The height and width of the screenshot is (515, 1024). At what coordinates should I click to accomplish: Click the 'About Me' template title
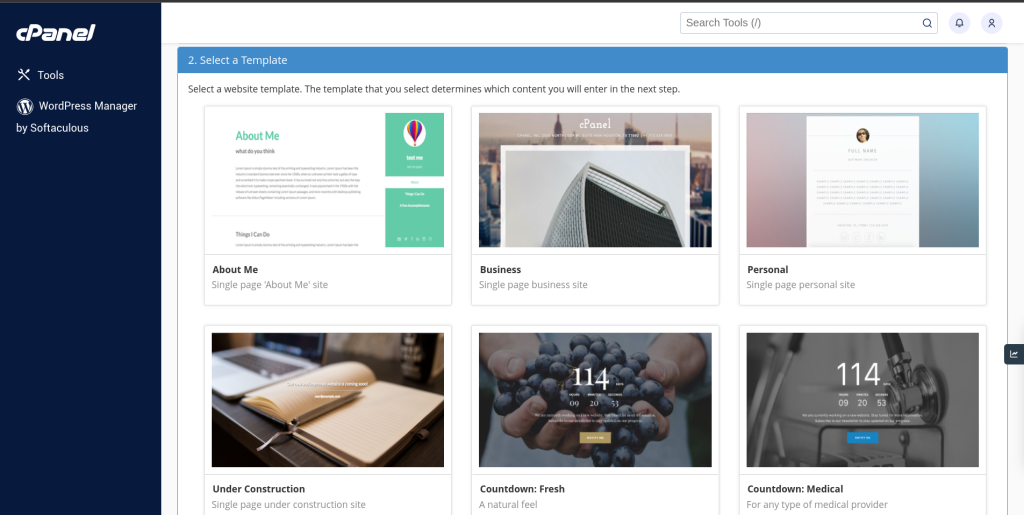tap(235, 270)
